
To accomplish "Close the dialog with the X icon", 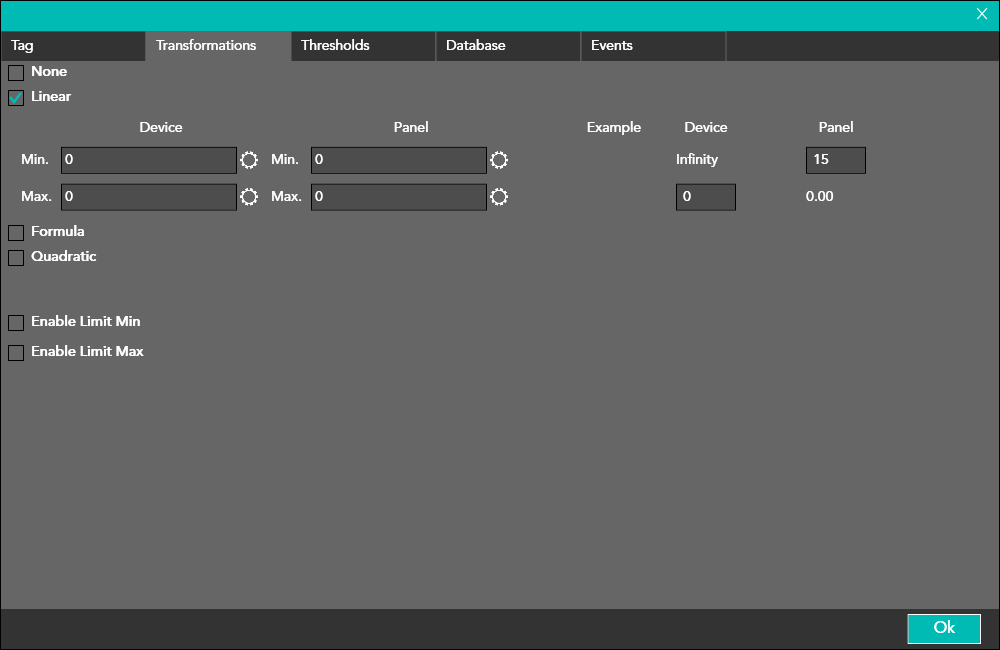I will tap(982, 14).
